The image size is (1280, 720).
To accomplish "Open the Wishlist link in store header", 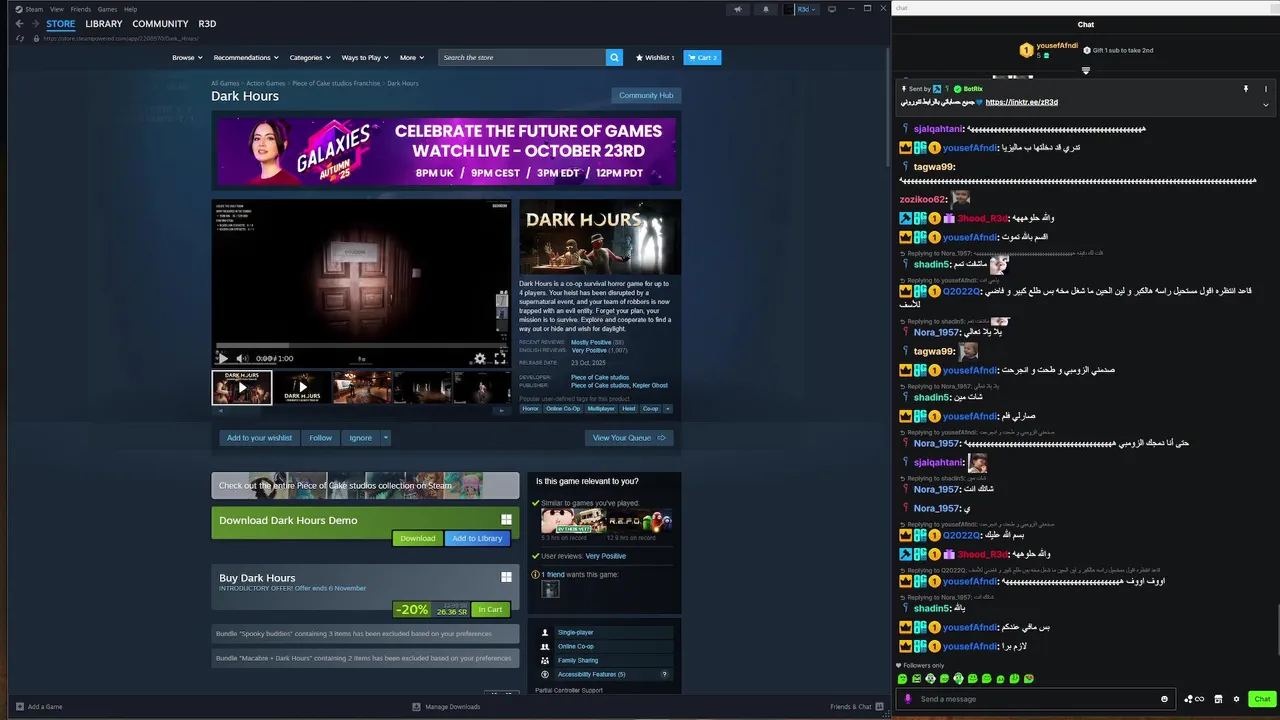I will (x=655, y=57).
